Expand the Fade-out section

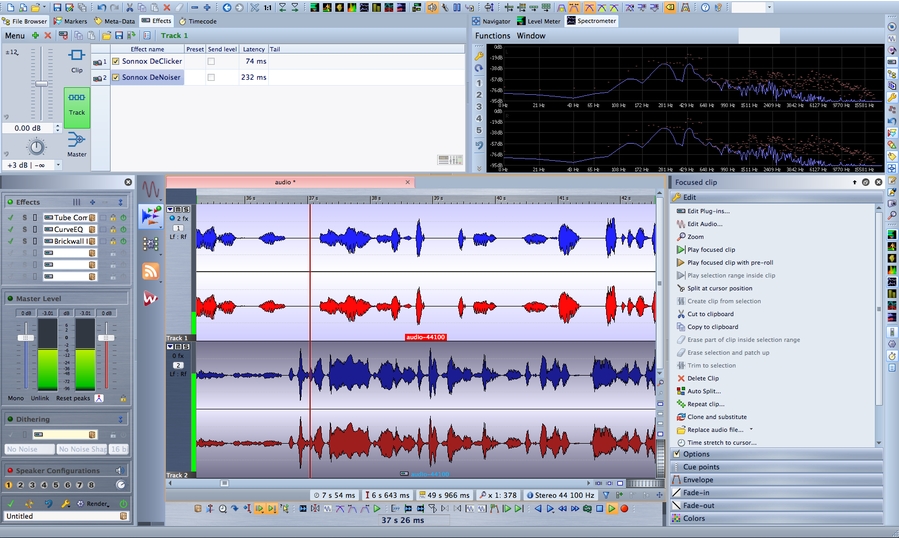pyautogui.click(x=776, y=505)
